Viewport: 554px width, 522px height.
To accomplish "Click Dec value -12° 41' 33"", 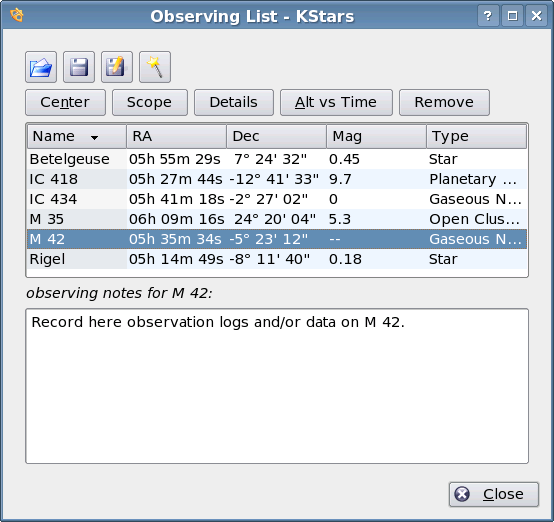I will tap(274, 179).
